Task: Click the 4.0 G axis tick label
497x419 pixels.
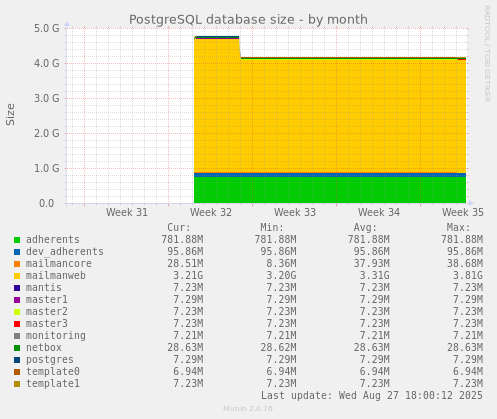Action: click(47, 63)
